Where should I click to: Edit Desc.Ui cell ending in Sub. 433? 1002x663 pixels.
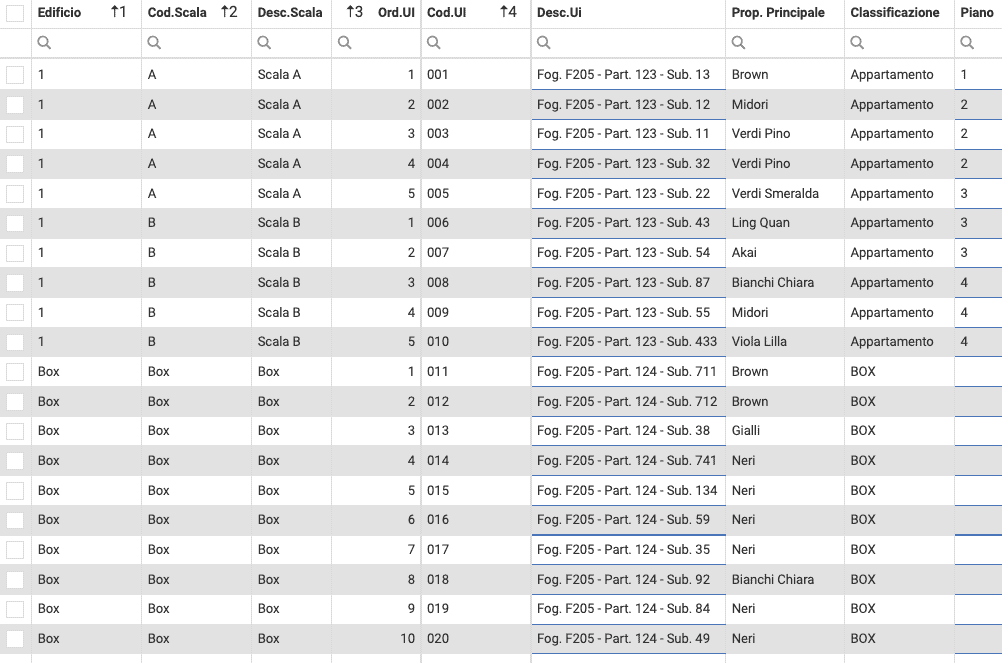628,342
